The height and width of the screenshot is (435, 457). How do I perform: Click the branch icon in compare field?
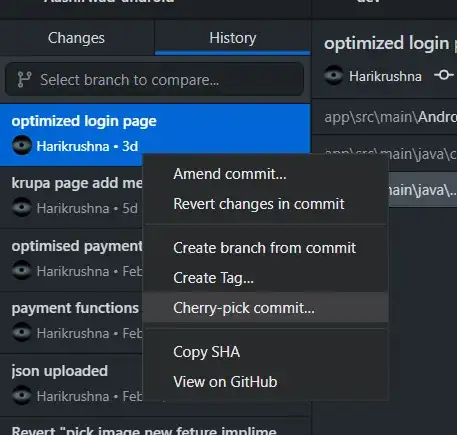[x=24, y=80]
